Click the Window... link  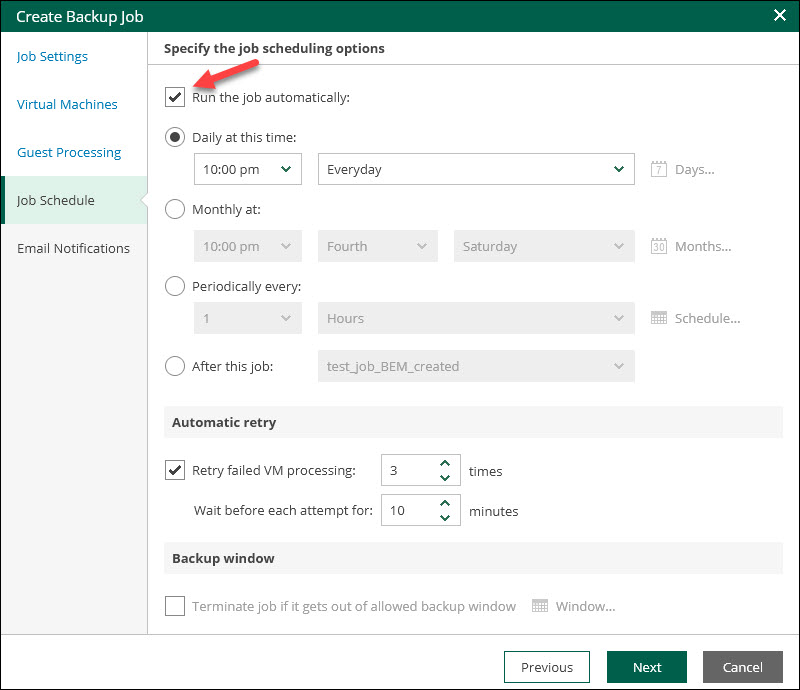[585, 606]
